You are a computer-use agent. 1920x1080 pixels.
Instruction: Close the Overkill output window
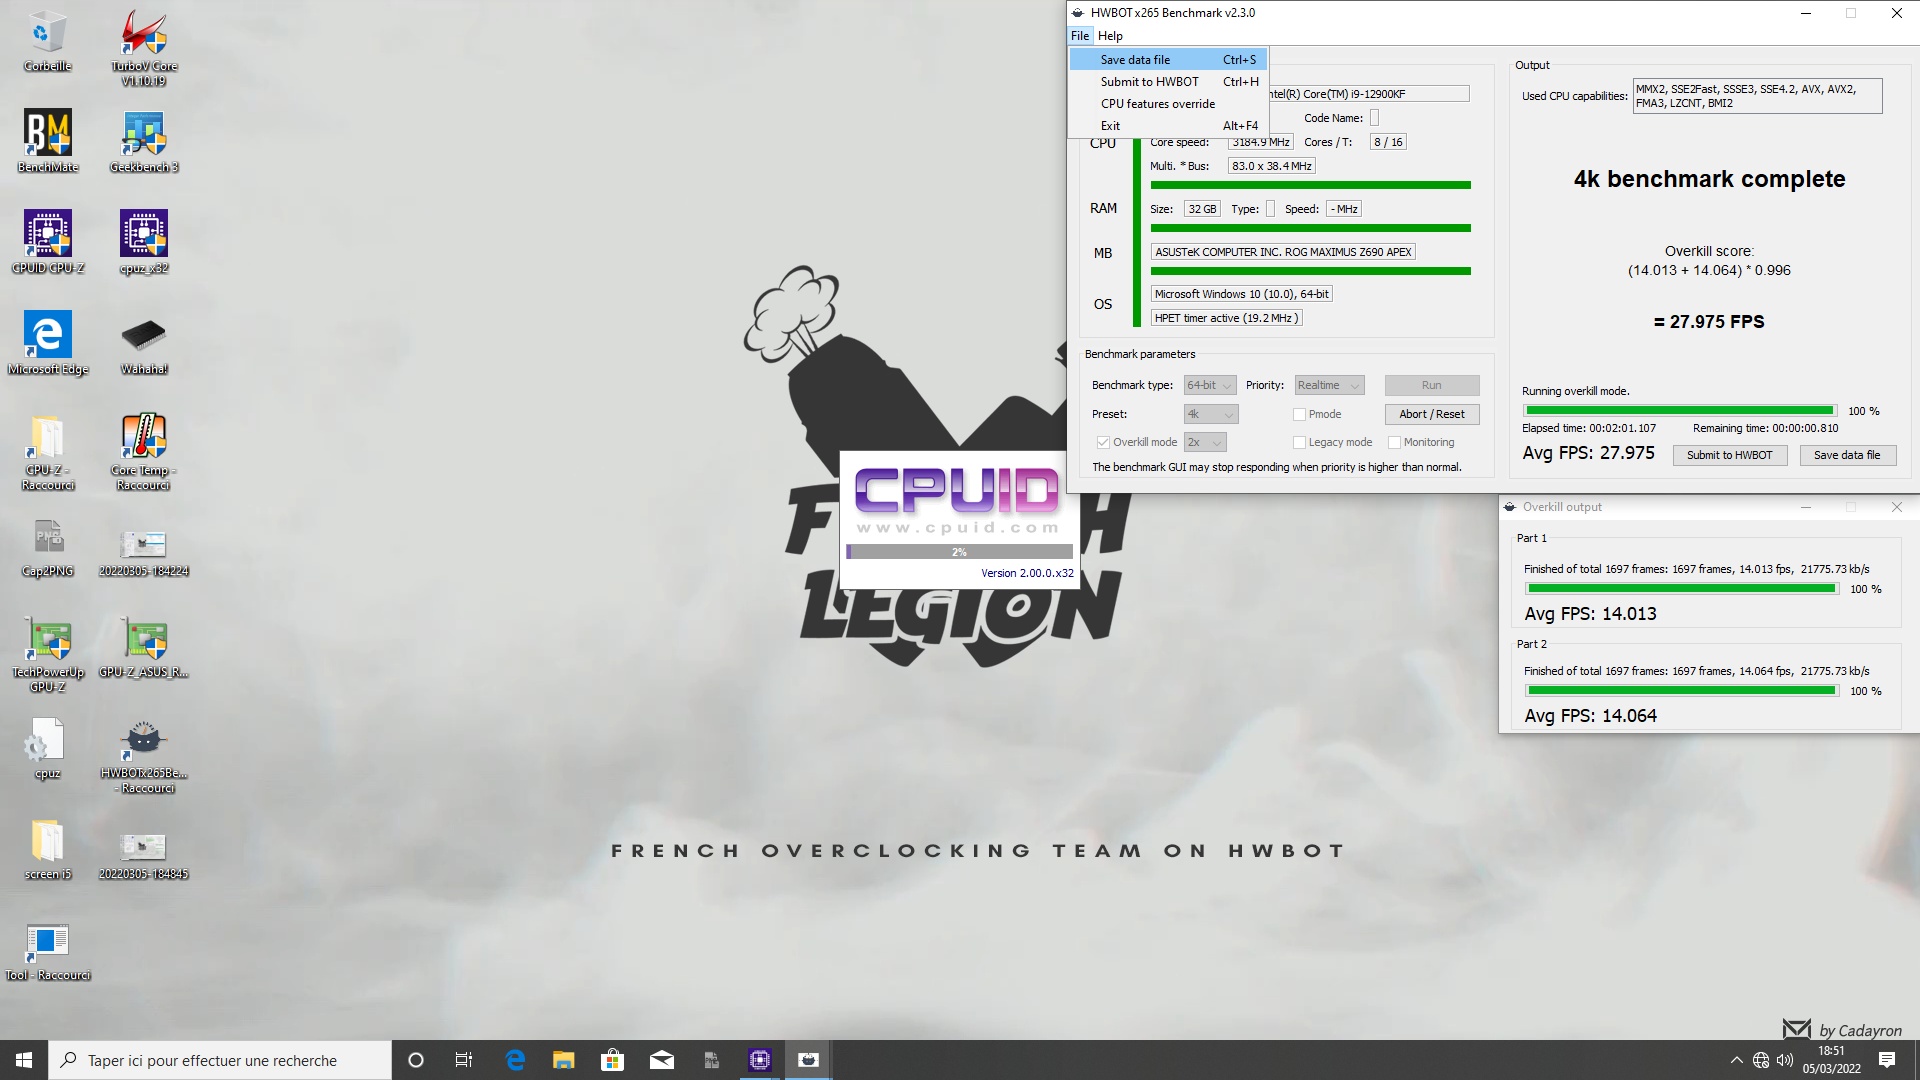click(x=1896, y=507)
